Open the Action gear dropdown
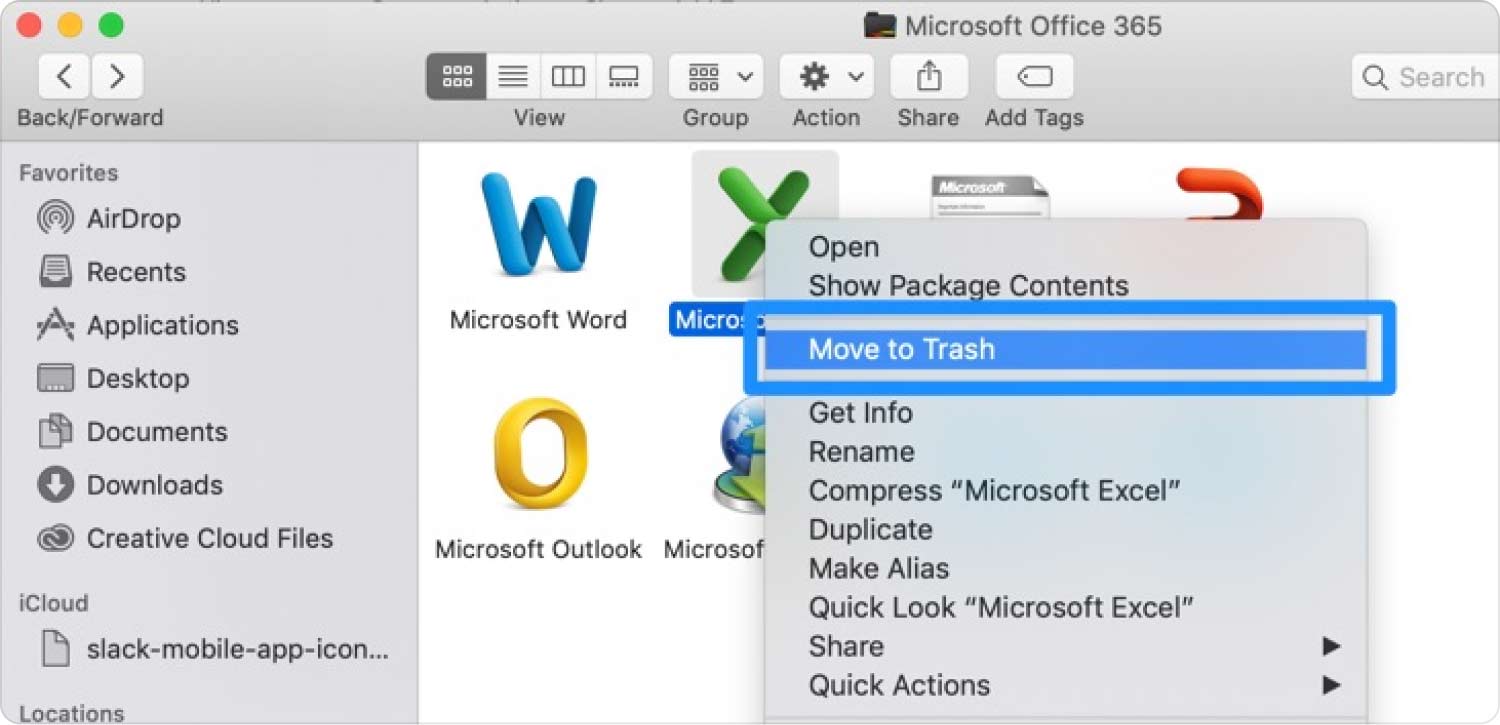Viewport: 1500px width, 725px height. coord(827,76)
